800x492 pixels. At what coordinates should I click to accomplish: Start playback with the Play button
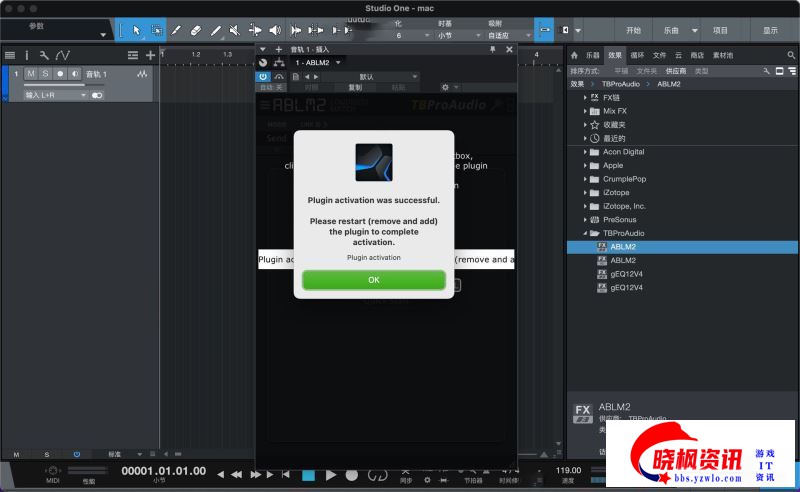coord(331,475)
